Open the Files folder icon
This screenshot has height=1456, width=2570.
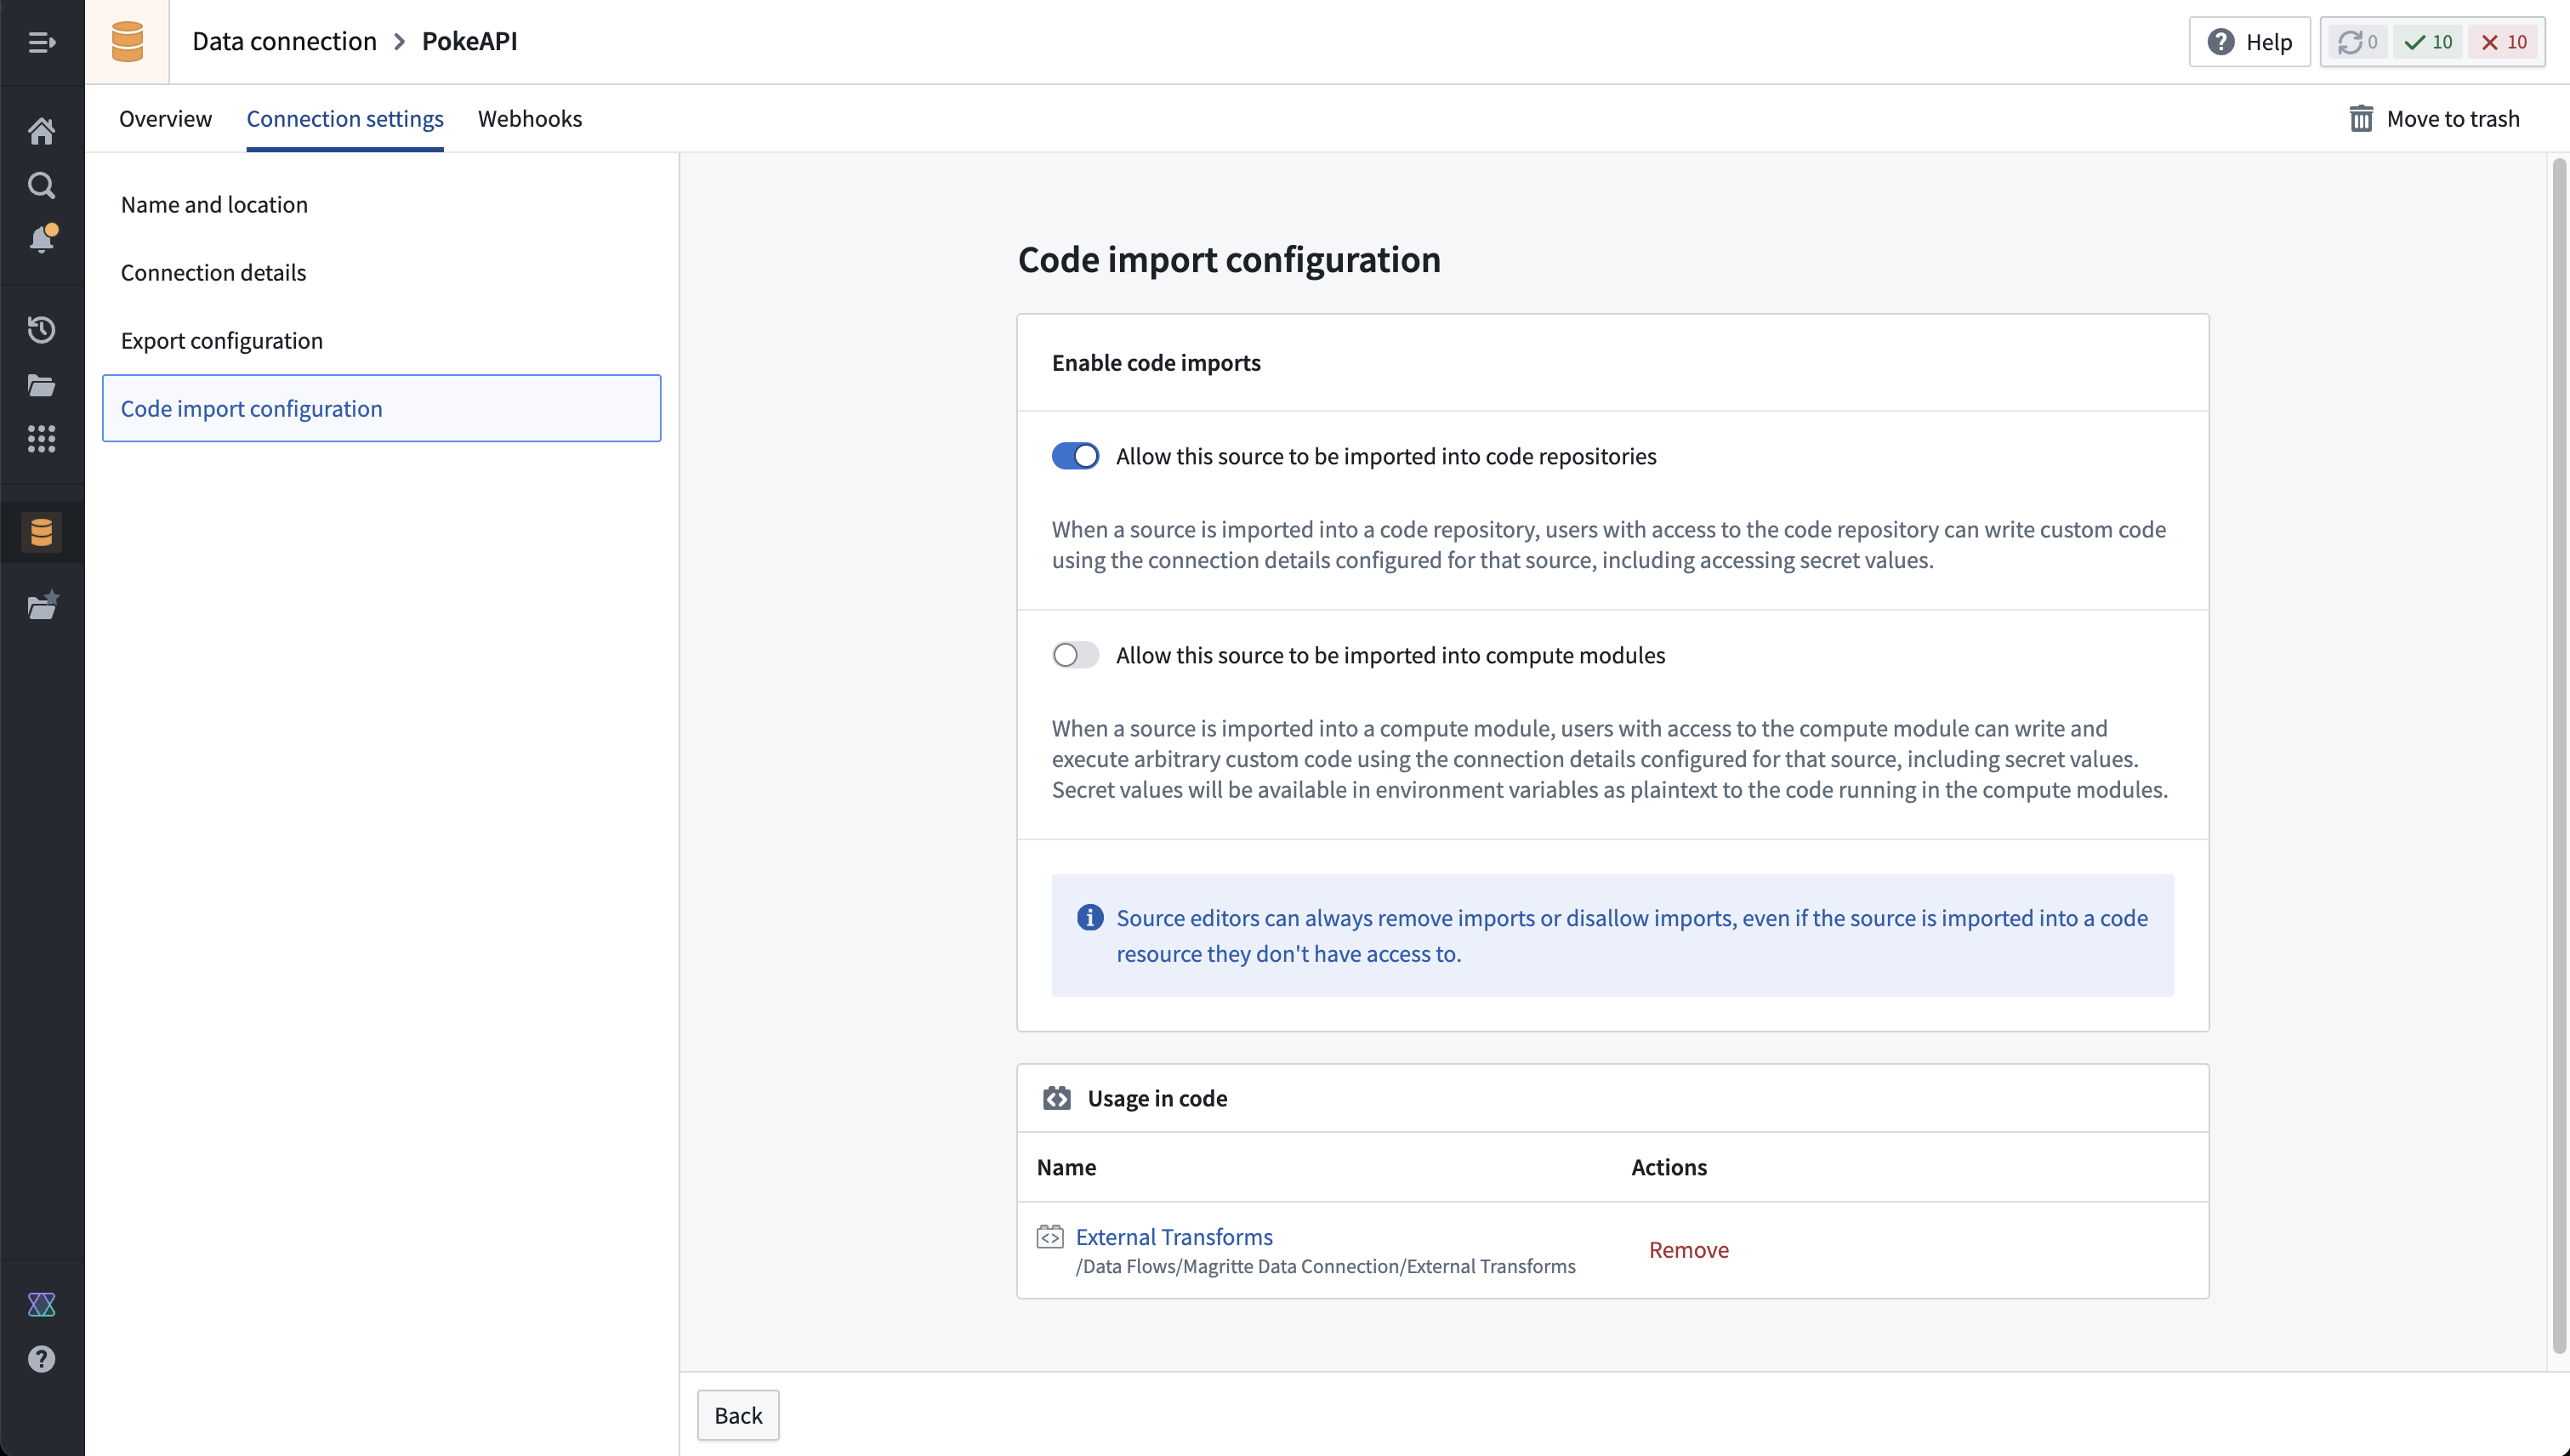[x=41, y=385]
